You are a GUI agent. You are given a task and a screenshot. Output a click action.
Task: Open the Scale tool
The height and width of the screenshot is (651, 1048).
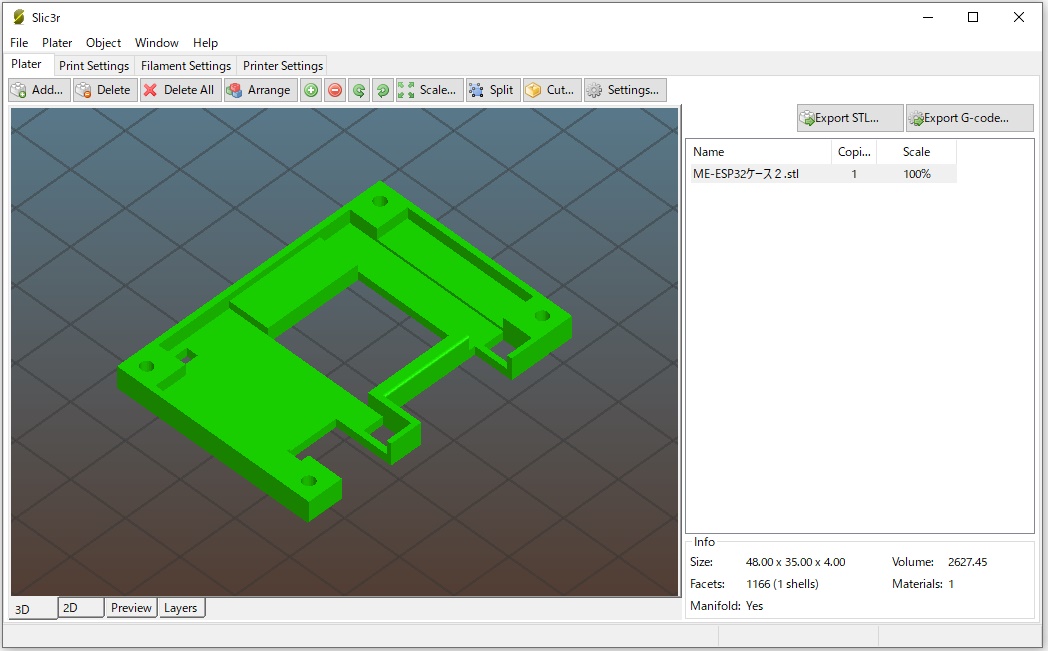pyautogui.click(x=428, y=90)
